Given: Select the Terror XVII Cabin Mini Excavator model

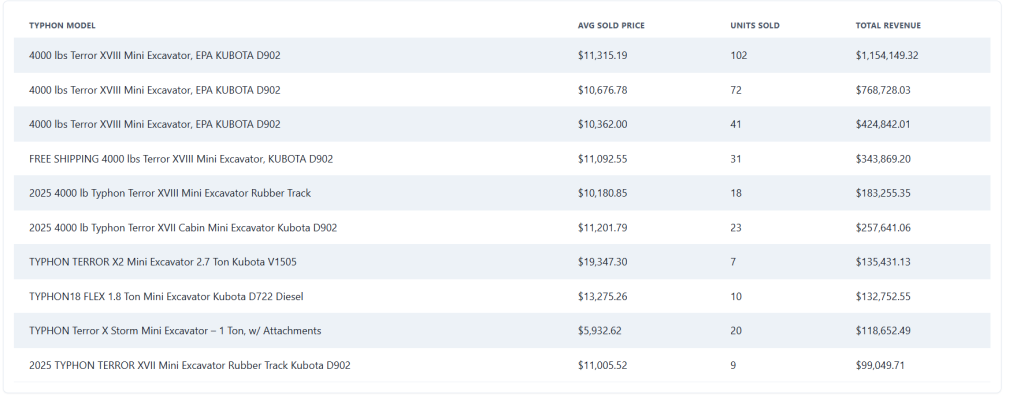Looking at the screenshot, I should tap(502, 228).
